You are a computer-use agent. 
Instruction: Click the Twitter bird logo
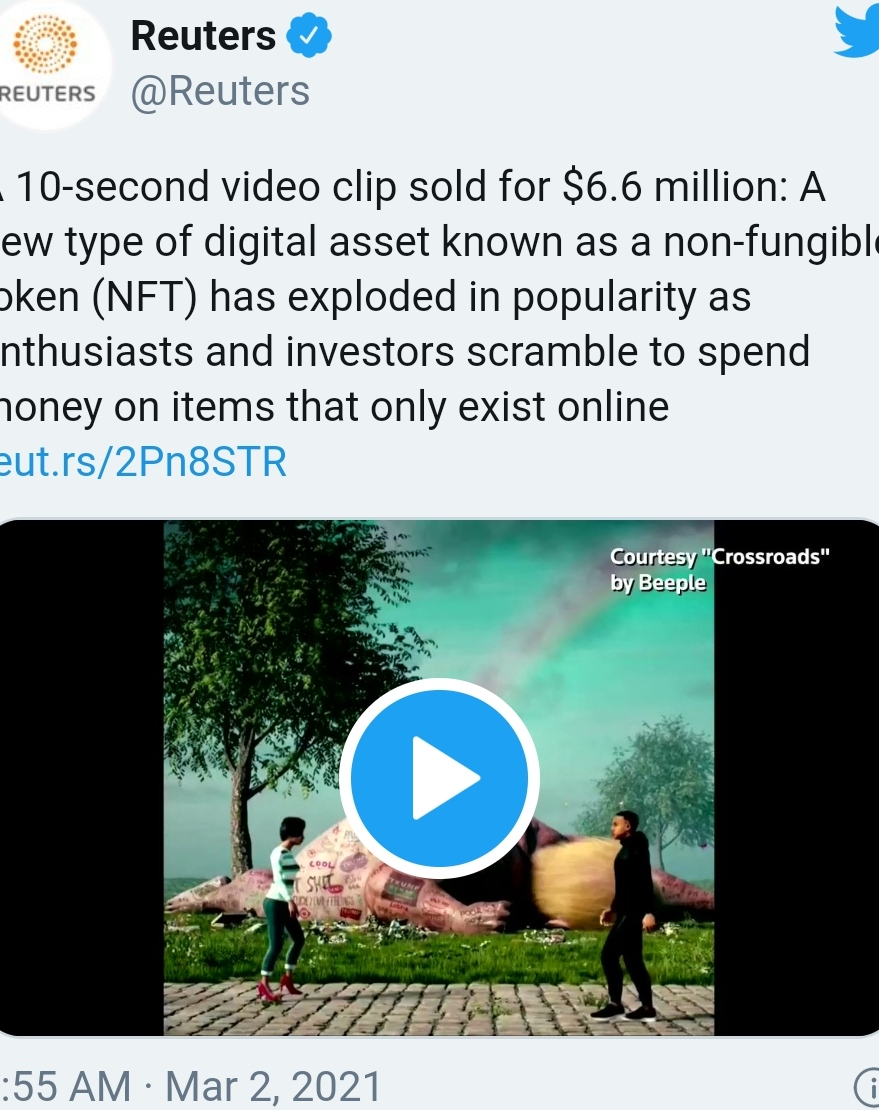[857, 31]
